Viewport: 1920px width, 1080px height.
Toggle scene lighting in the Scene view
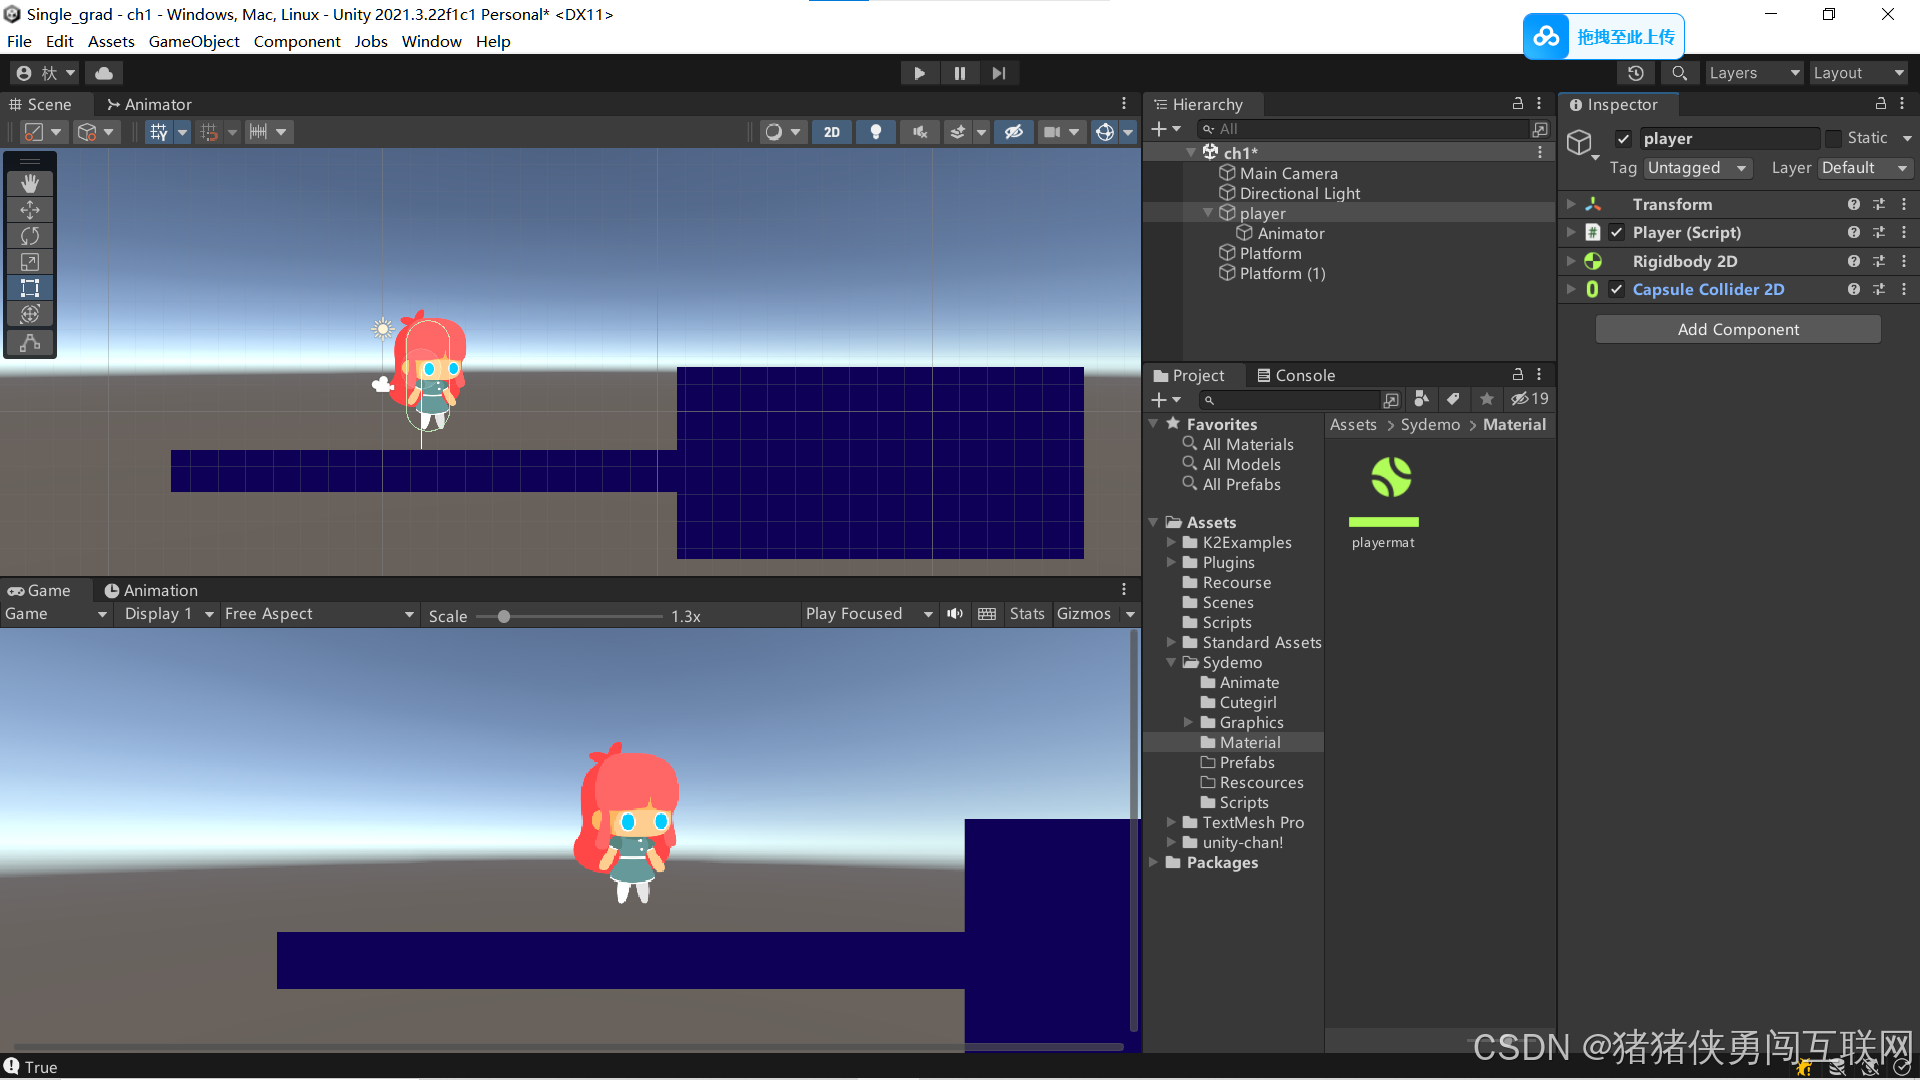tap(876, 131)
